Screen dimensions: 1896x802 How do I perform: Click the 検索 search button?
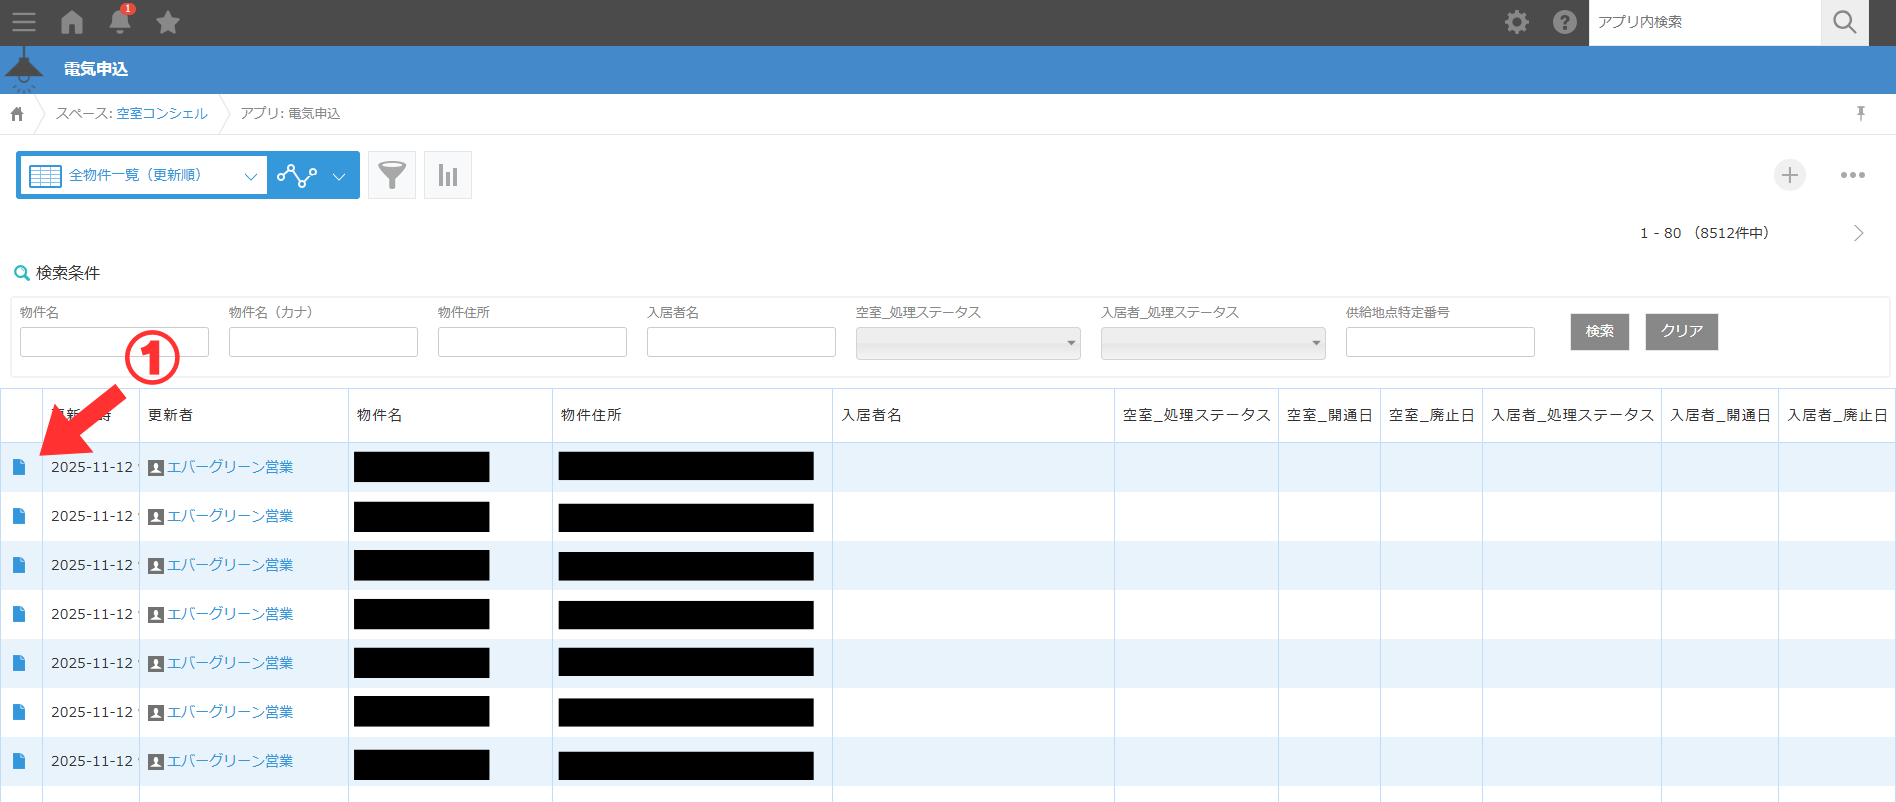(1599, 332)
